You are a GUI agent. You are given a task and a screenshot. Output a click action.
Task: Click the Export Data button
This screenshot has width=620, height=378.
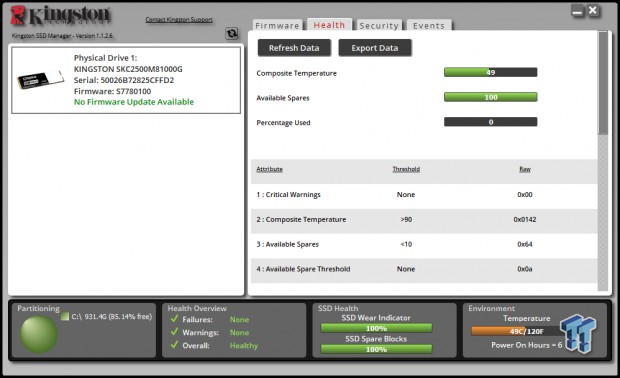click(x=375, y=48)
